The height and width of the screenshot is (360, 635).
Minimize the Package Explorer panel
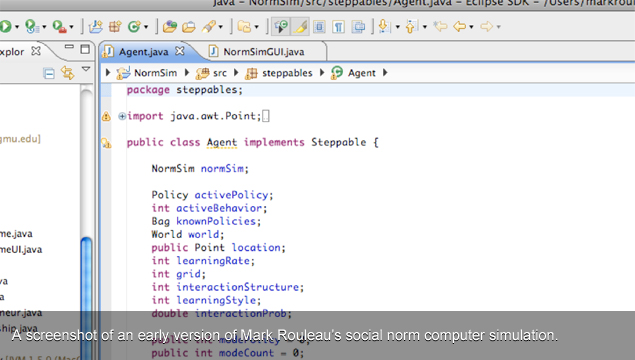pos(69,47)
